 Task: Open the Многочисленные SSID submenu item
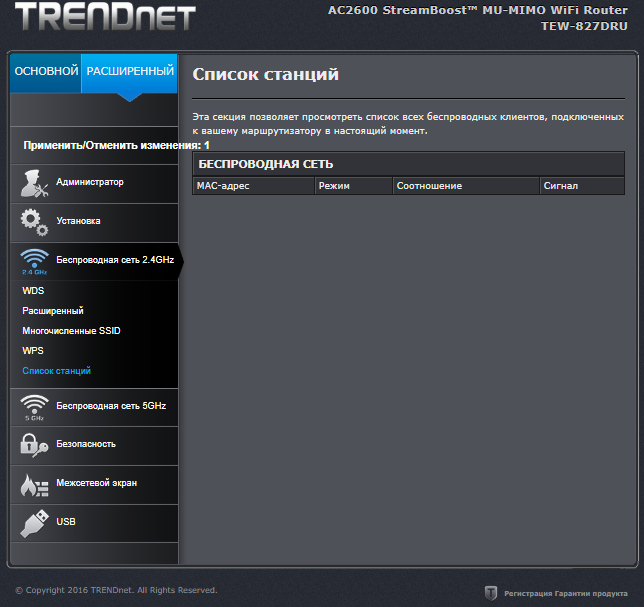point(71,331)
